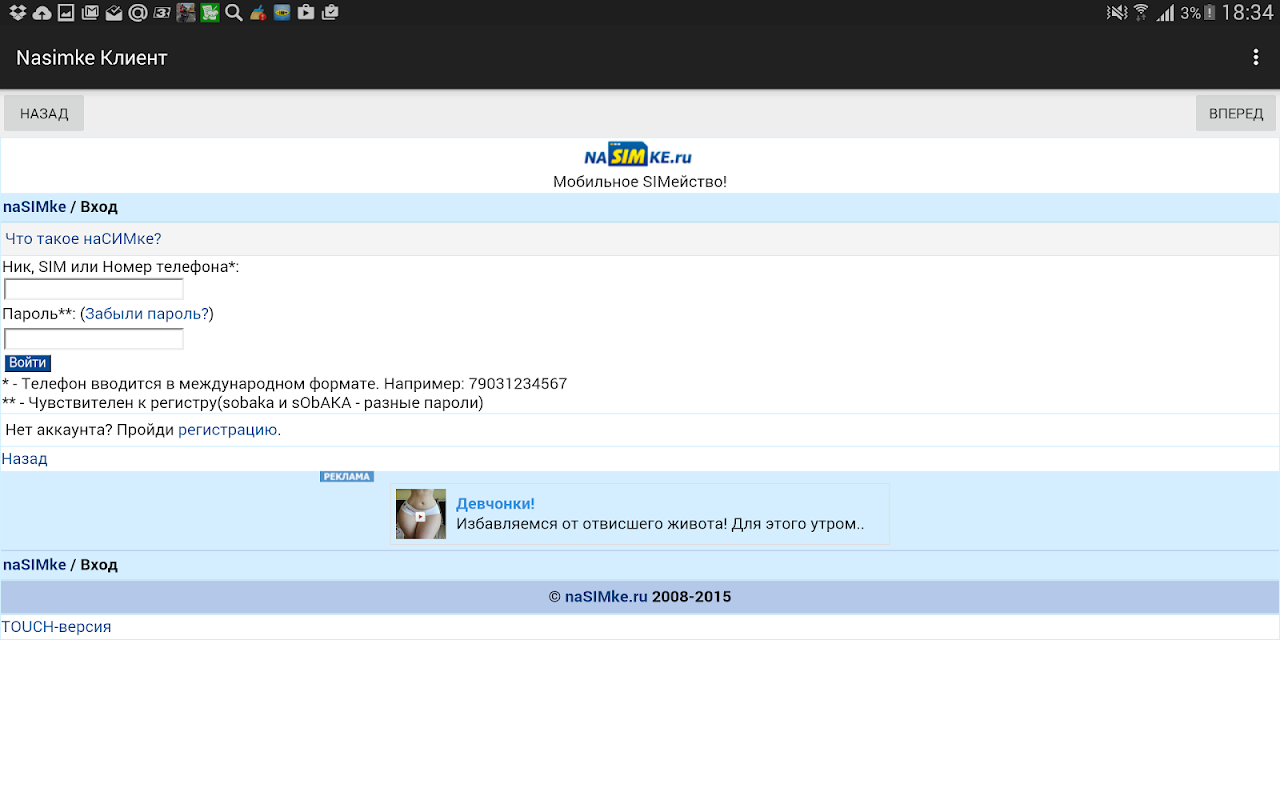Screen dimensions: 1280x800
Task: Tap the picture notification icon in status bar
Action: click(66, 13)
